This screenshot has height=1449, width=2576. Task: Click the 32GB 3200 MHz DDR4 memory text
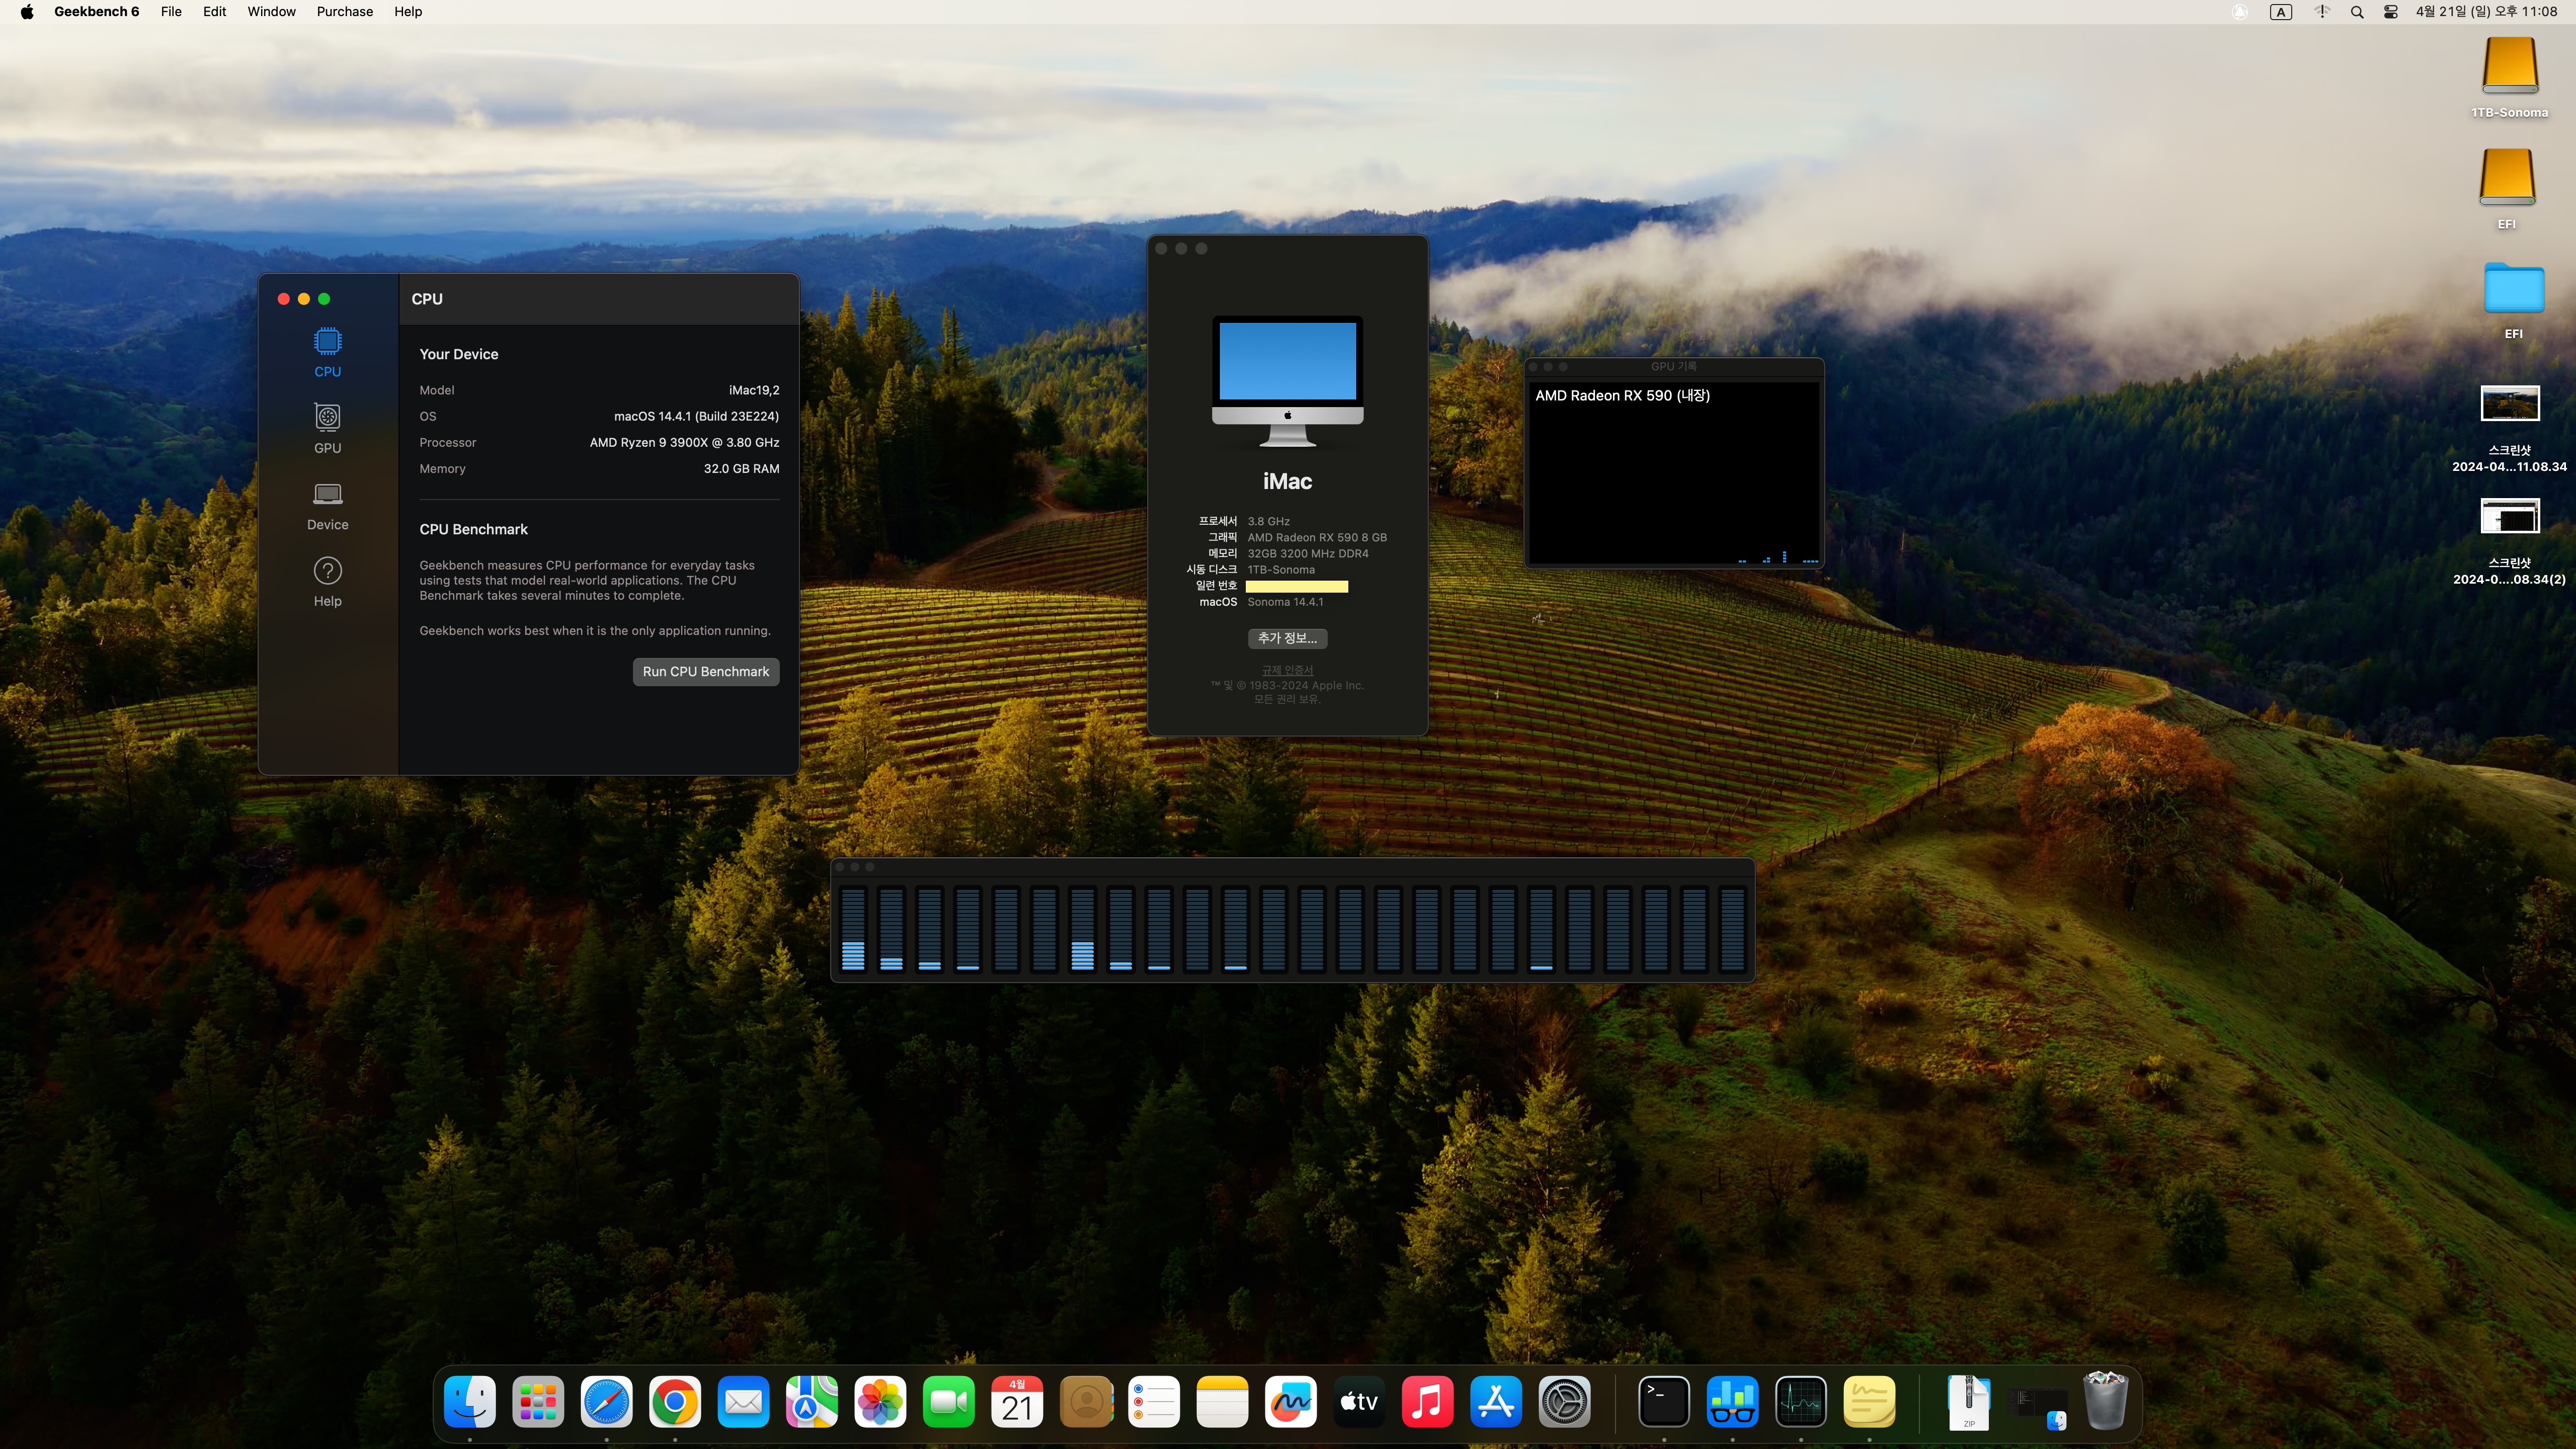(x=1307, y=553)
